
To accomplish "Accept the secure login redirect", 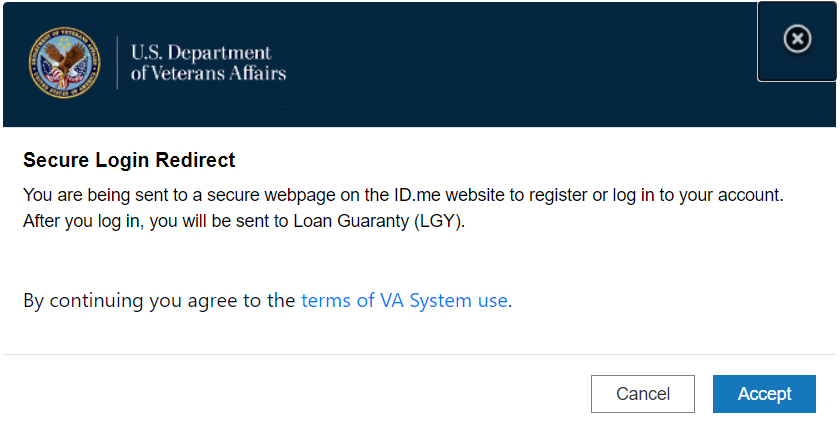I will pos(764,394).
